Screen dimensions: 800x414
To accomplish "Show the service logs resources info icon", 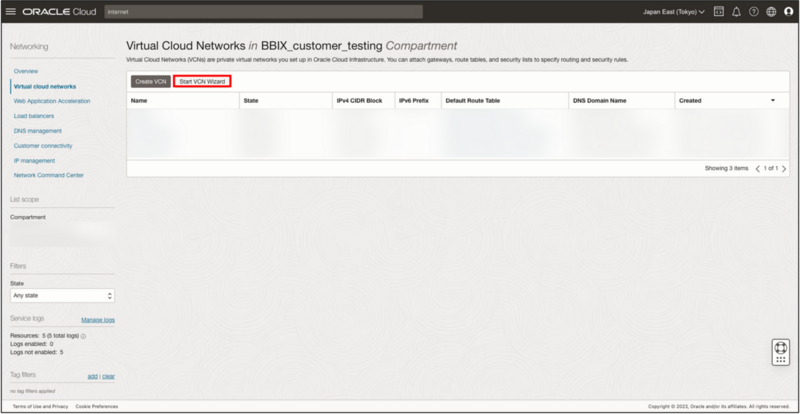I will (x=83, y=336).
